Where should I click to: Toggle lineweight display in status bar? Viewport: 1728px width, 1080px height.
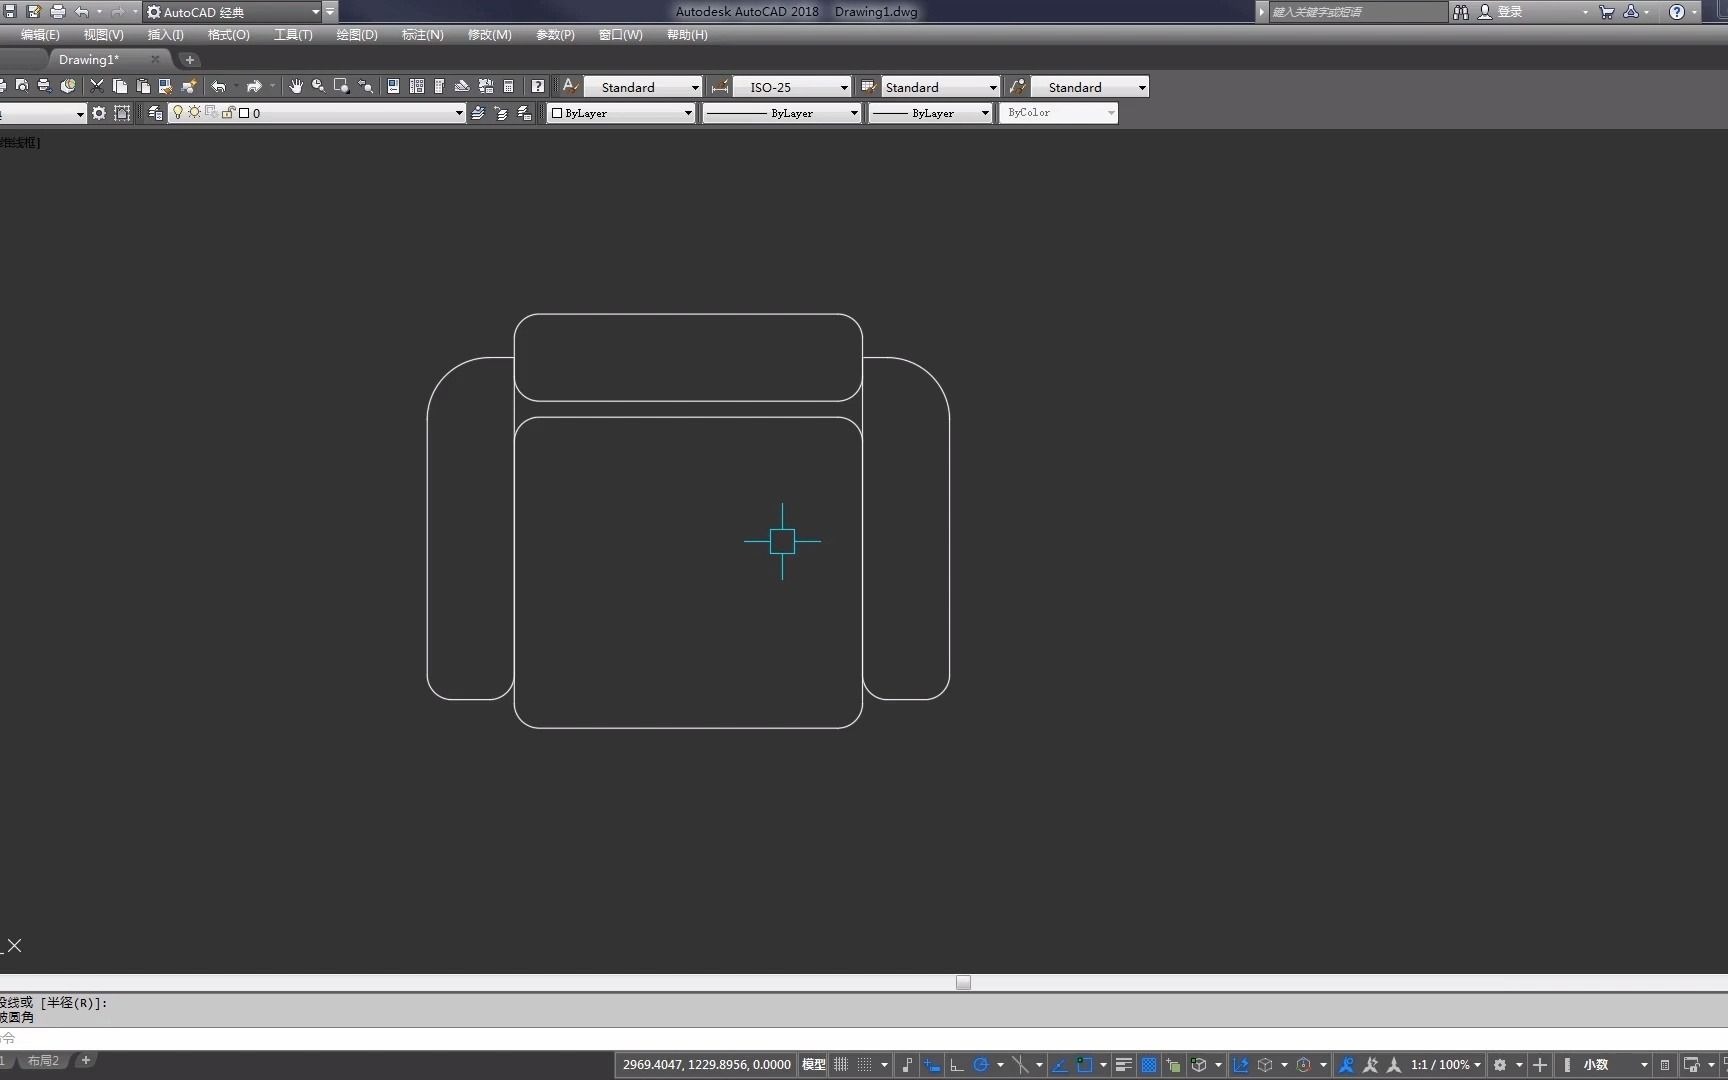(x=1124, y=1065)
